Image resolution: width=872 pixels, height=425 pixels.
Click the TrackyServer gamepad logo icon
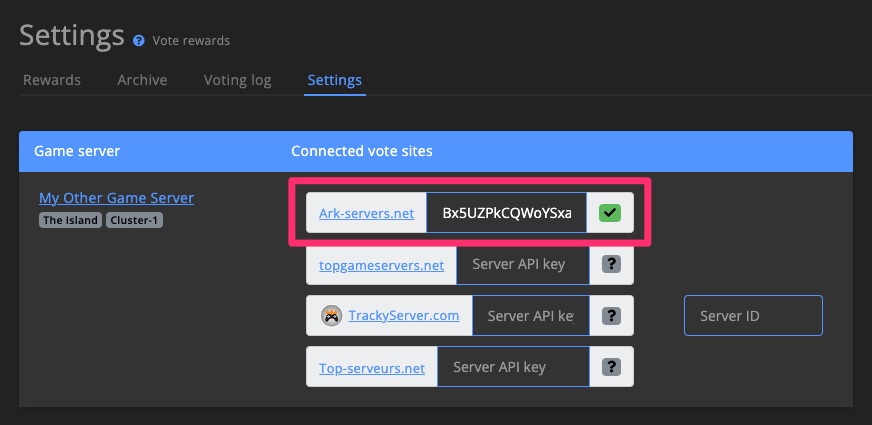[331, 316]
